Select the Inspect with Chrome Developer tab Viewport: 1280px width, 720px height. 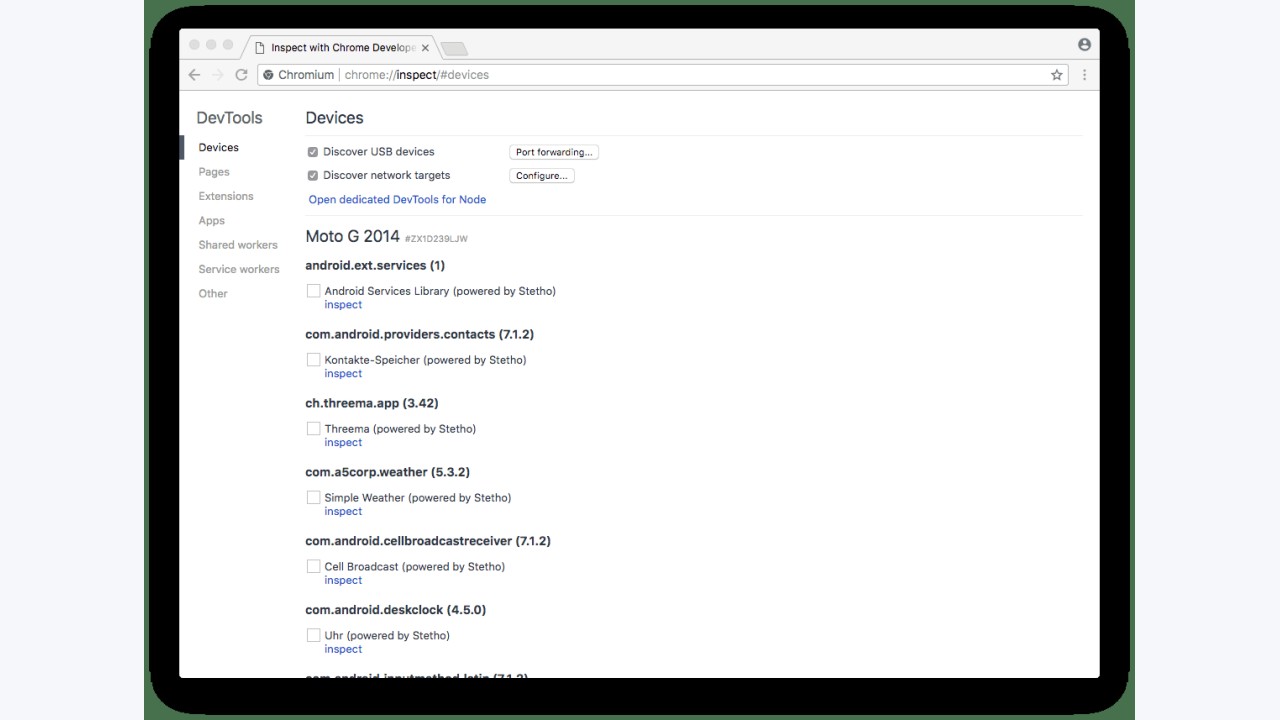342,47
